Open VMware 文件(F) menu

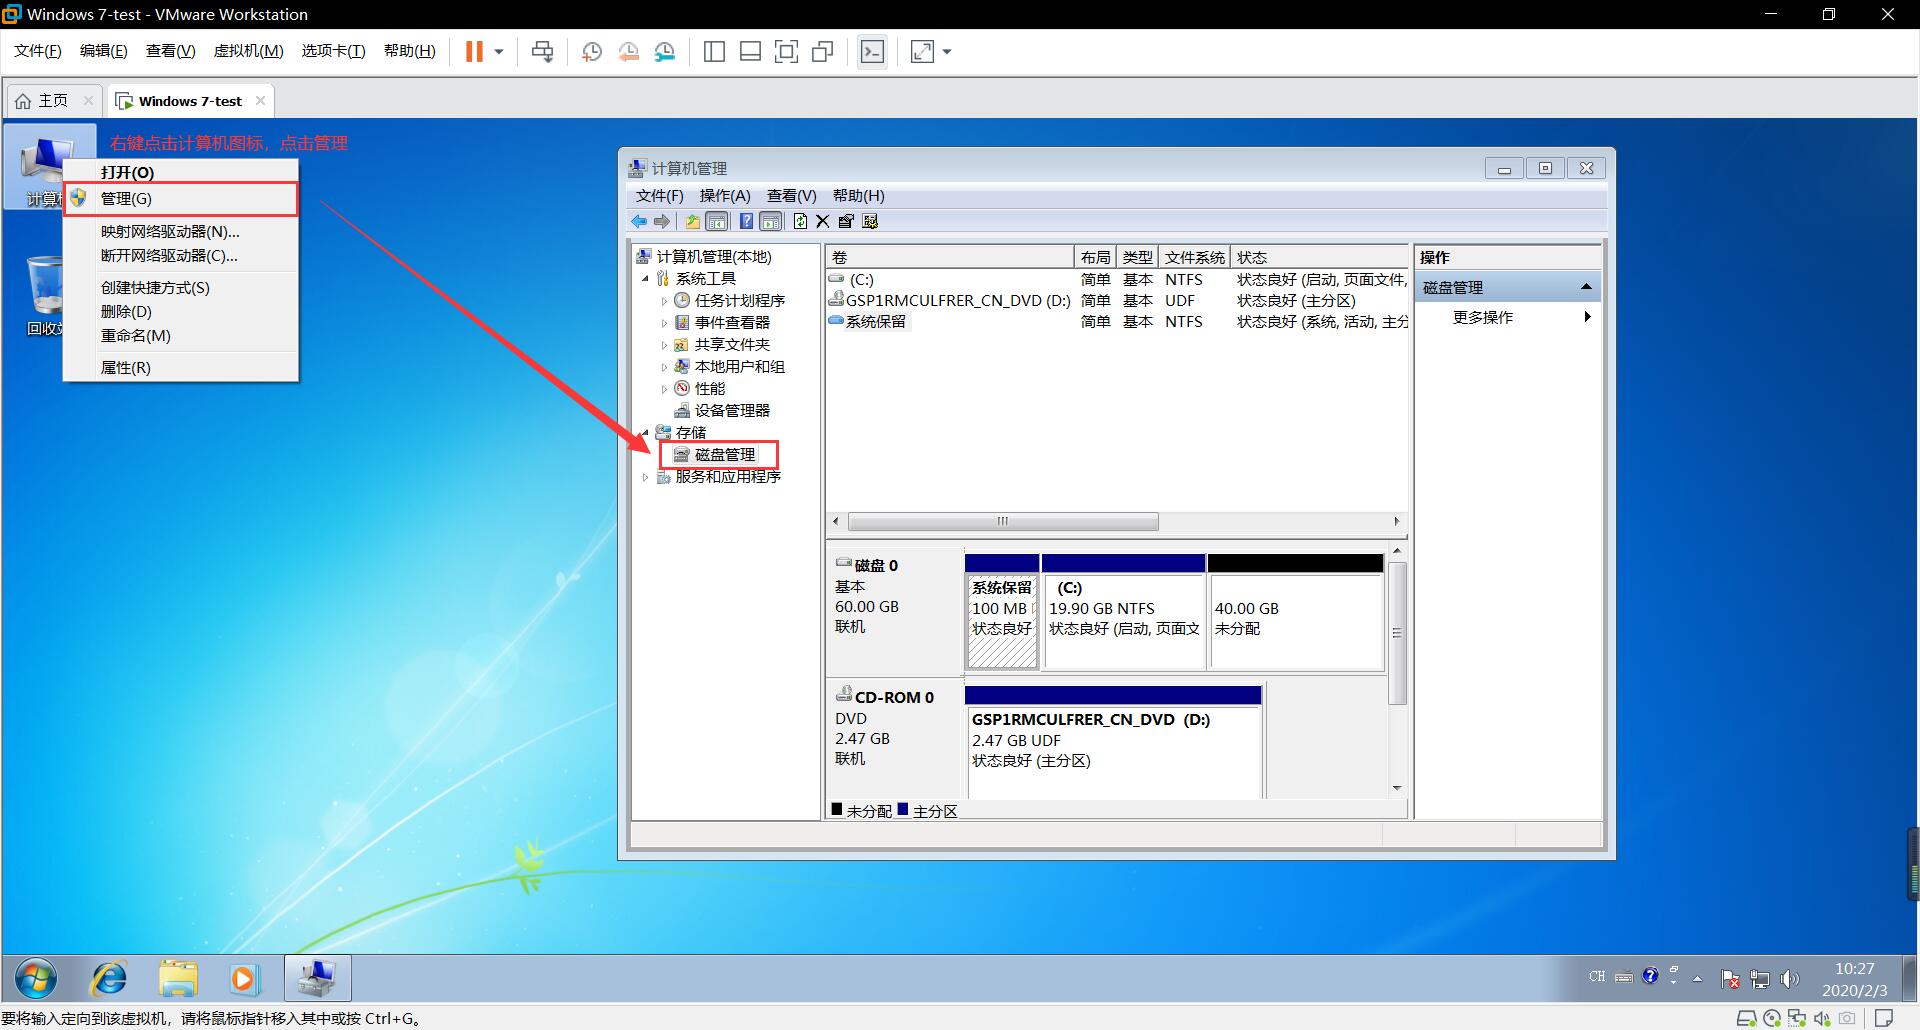pyautogui.click(x=37, y=51)
